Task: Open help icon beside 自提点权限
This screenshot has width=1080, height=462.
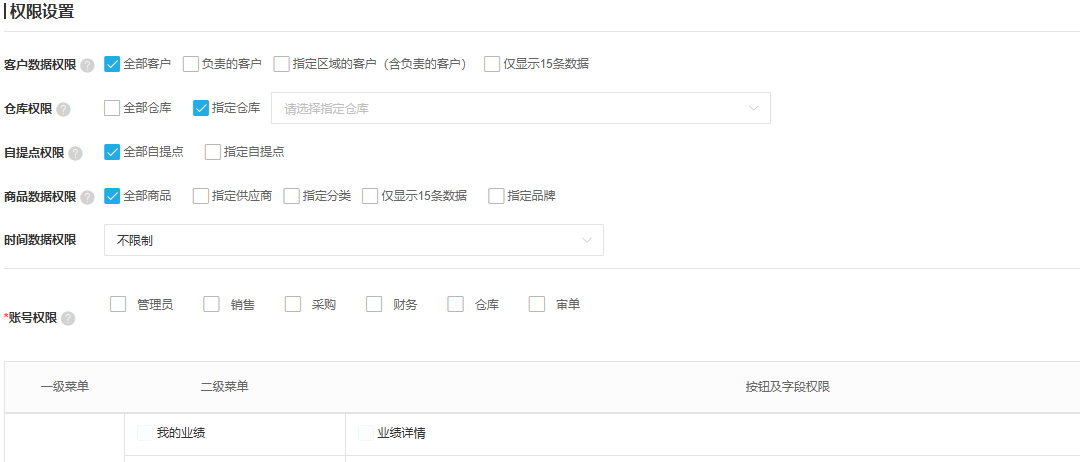Action: [75, 154]
